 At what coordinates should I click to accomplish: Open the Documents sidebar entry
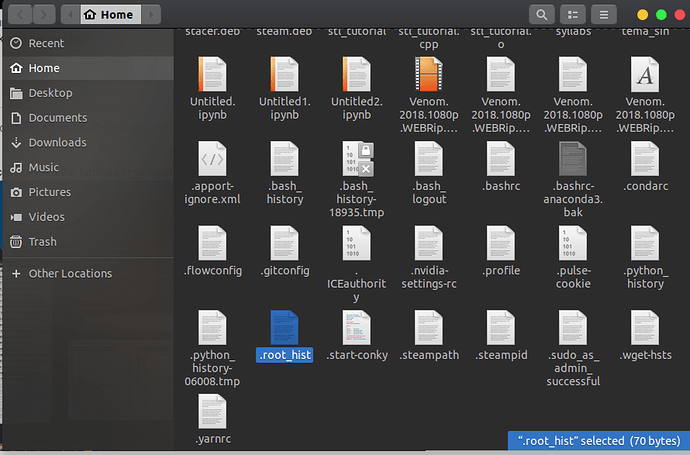pyautogui.click(x=57, y=118)
